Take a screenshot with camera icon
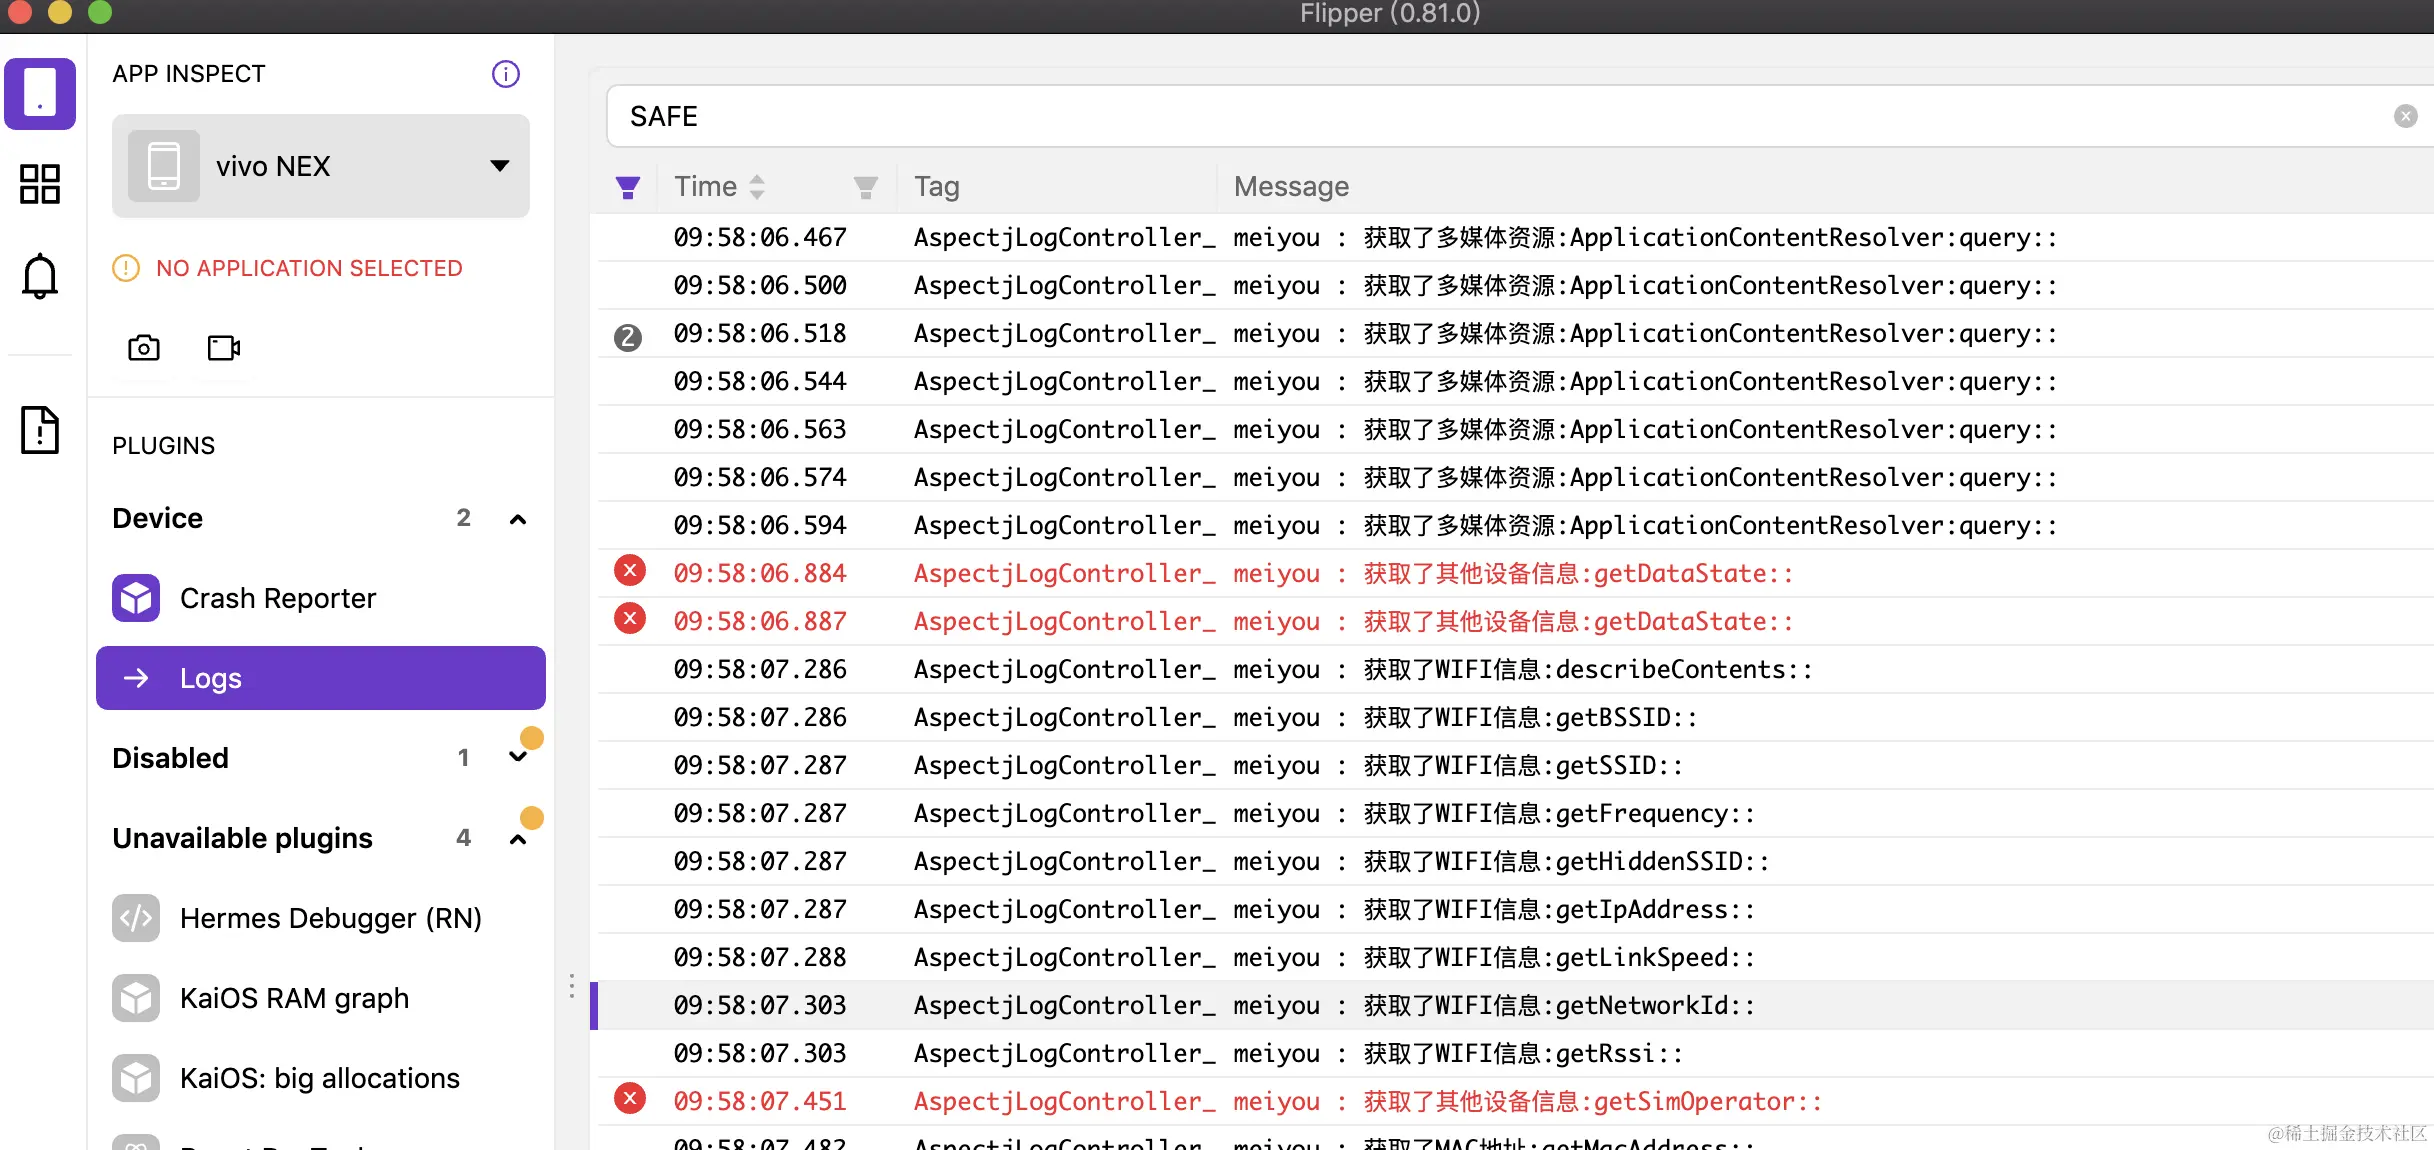 point(144,347)
